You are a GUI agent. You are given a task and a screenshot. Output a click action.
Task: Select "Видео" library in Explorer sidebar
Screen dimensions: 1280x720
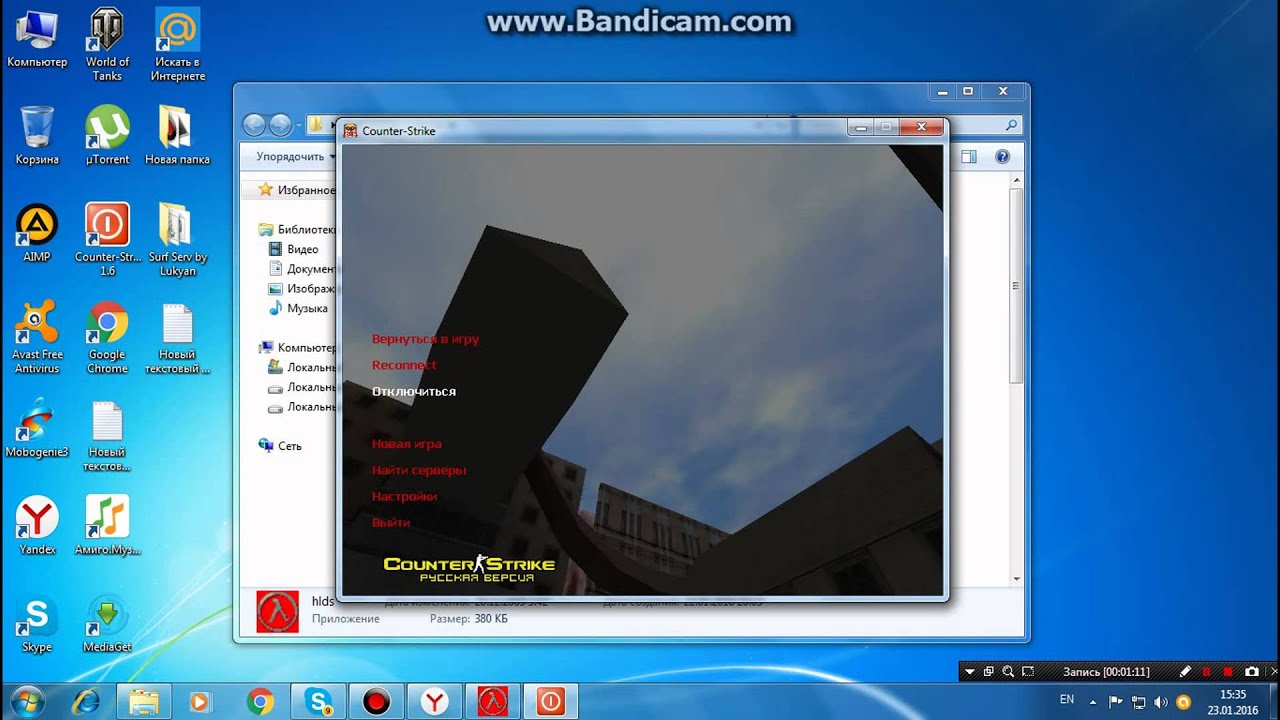[x=294, y=249]
